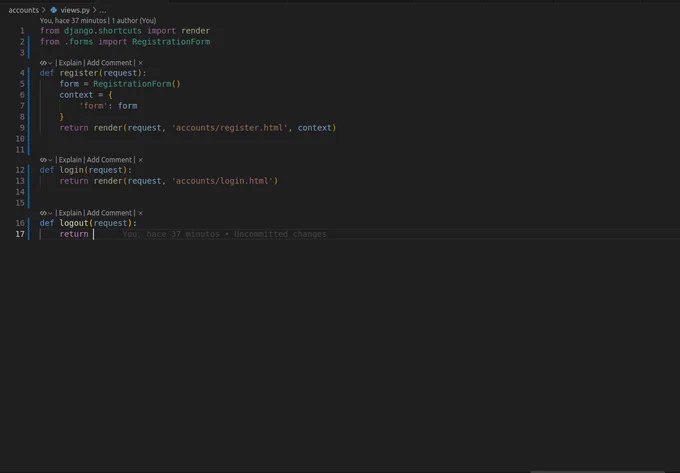Click 'RegistrationForm()' on line 5

click(137, 84)
